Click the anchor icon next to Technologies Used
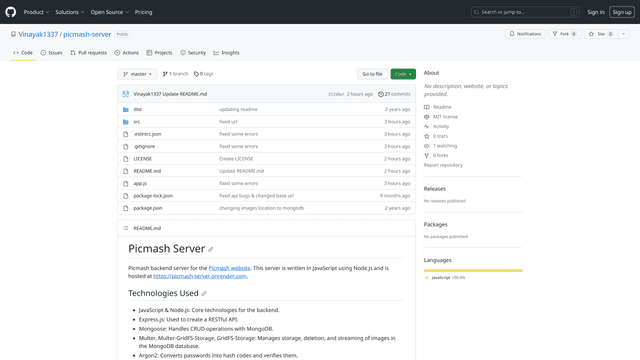Screen dimensions: 640x360 point(204,293)
